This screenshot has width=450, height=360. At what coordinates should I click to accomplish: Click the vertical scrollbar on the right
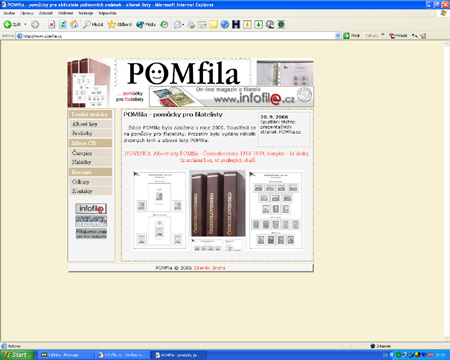click(447, 190)
